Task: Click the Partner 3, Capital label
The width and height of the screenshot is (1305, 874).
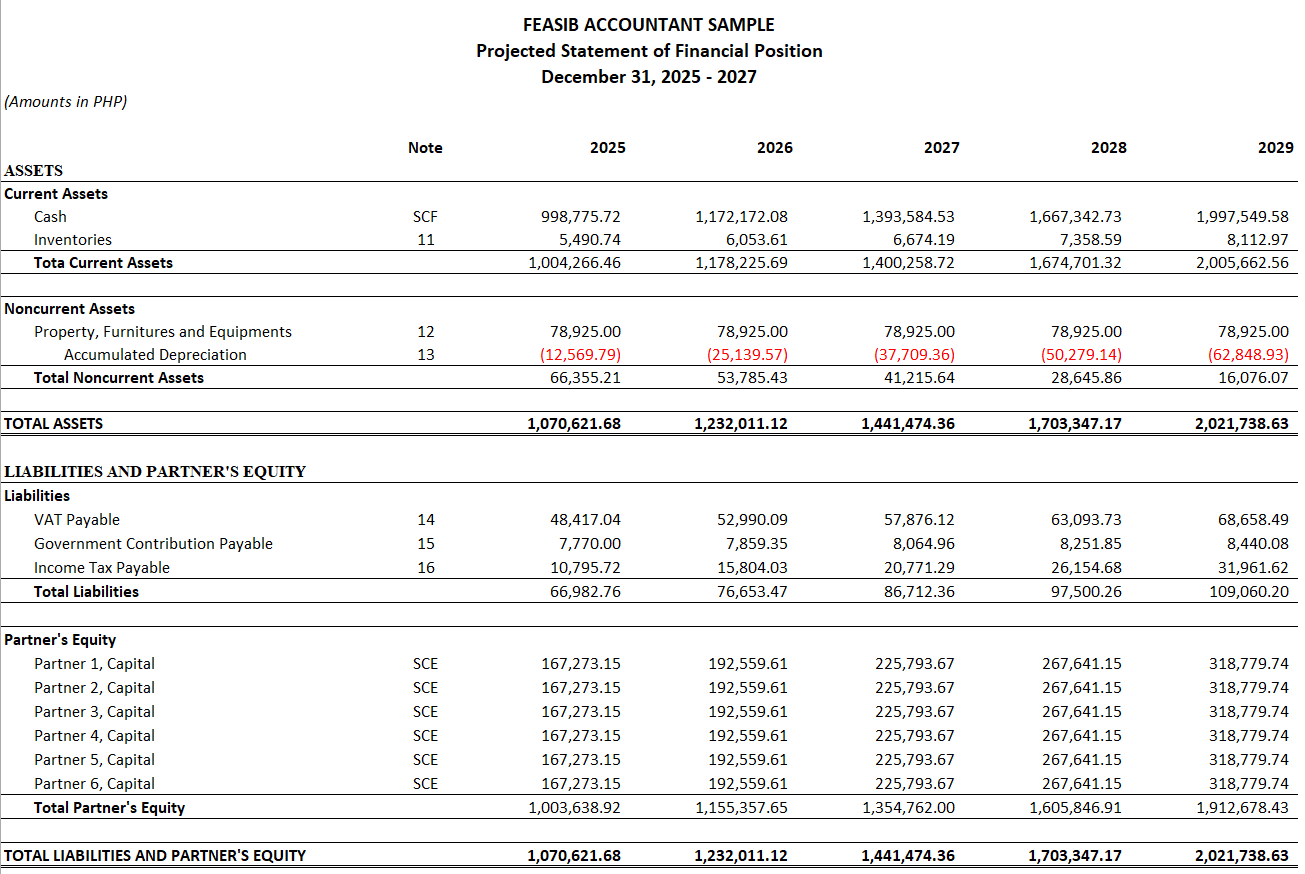Action: (x=94, y=711)
